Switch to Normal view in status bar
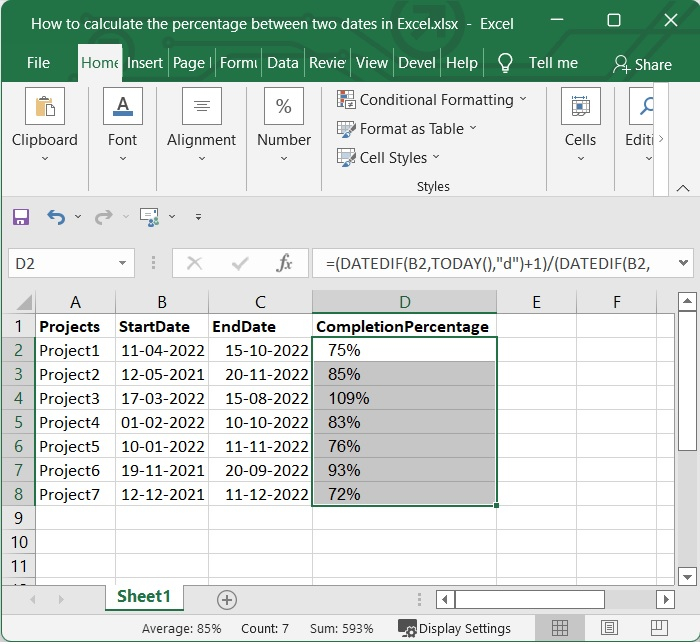The height and width of the screenshot is (644, 700). point(560,629)
